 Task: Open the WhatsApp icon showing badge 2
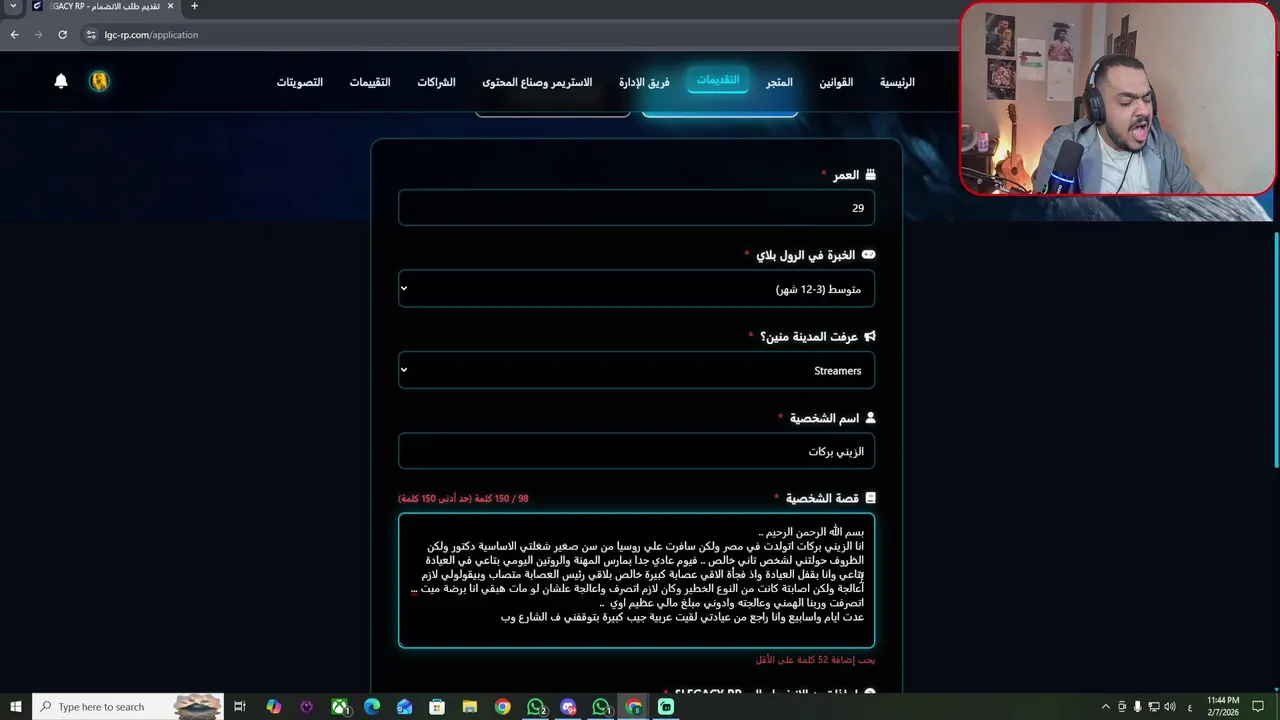(537, 707)
